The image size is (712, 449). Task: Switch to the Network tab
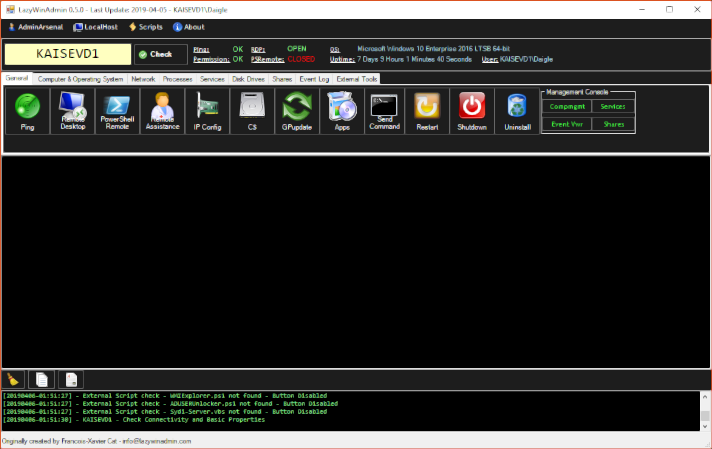tap(143, 79)
